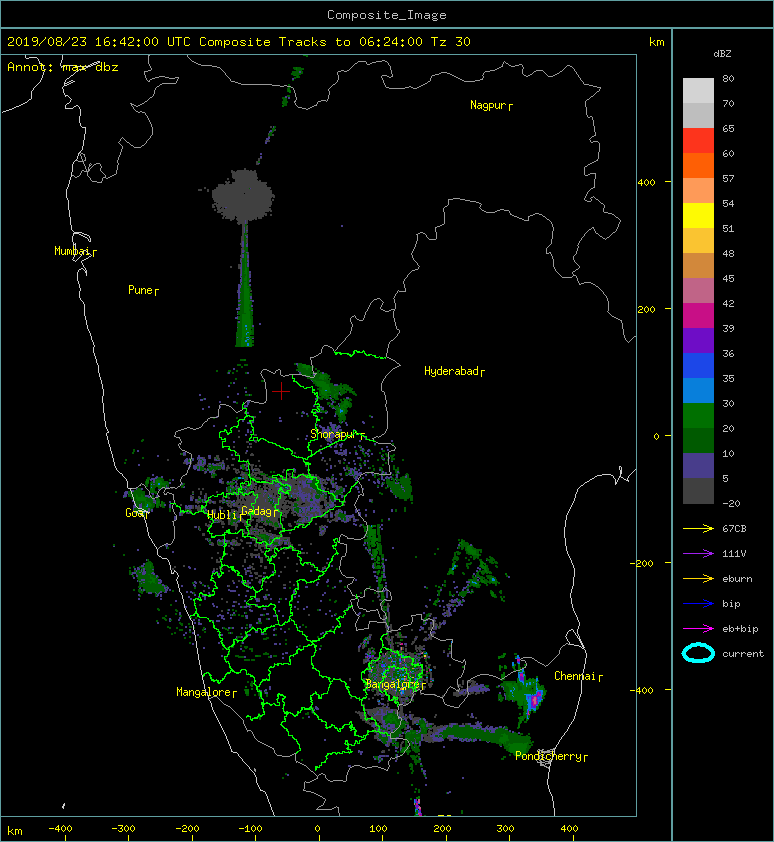The image size is (774, 842).
Task: Select the 60 dBZ red color swatch
Action: [x=698, y=140]
